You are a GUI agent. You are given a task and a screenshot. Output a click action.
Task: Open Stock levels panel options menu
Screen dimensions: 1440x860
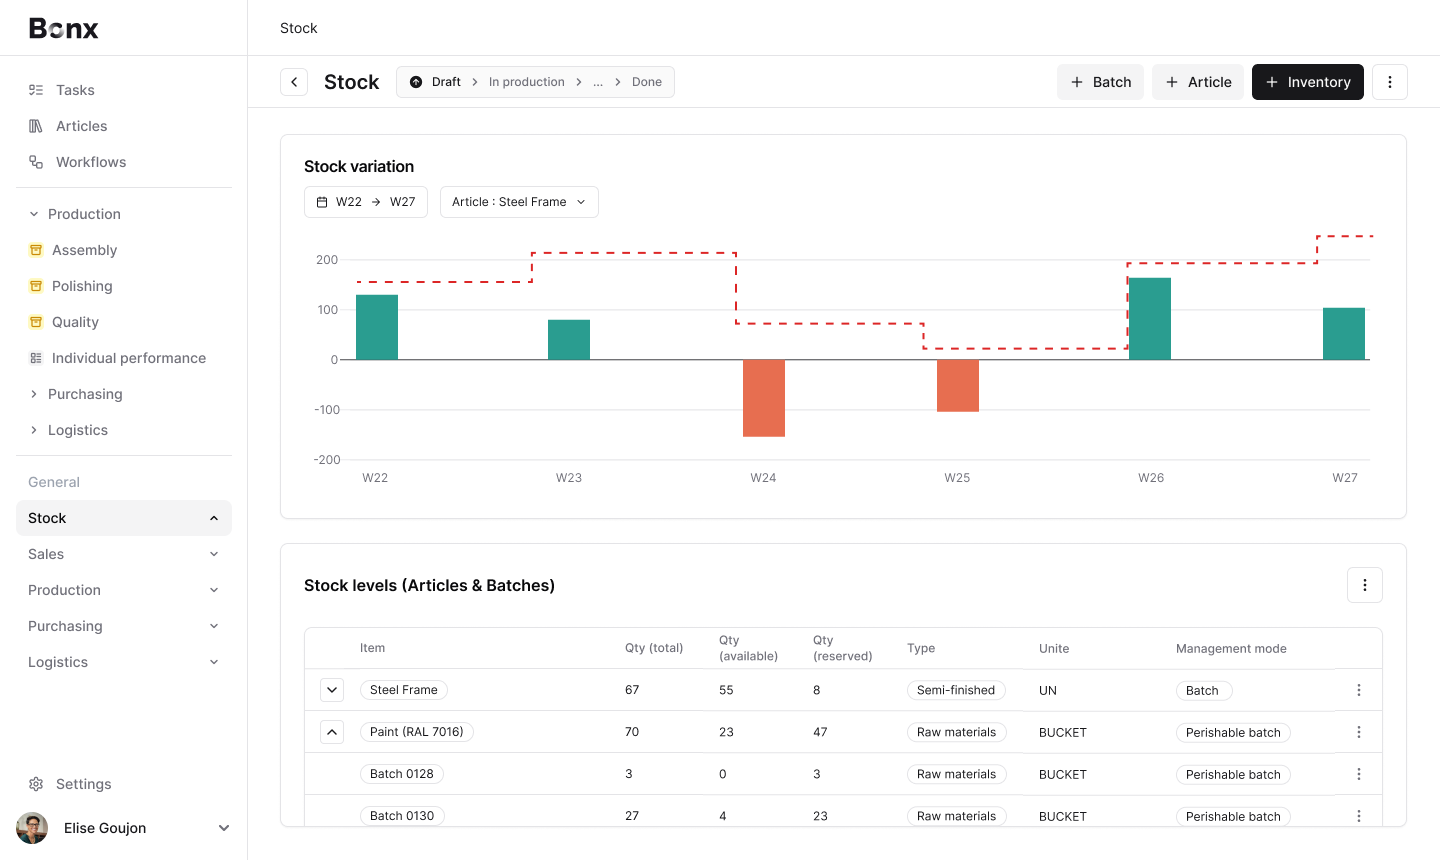coord(1364,585)
